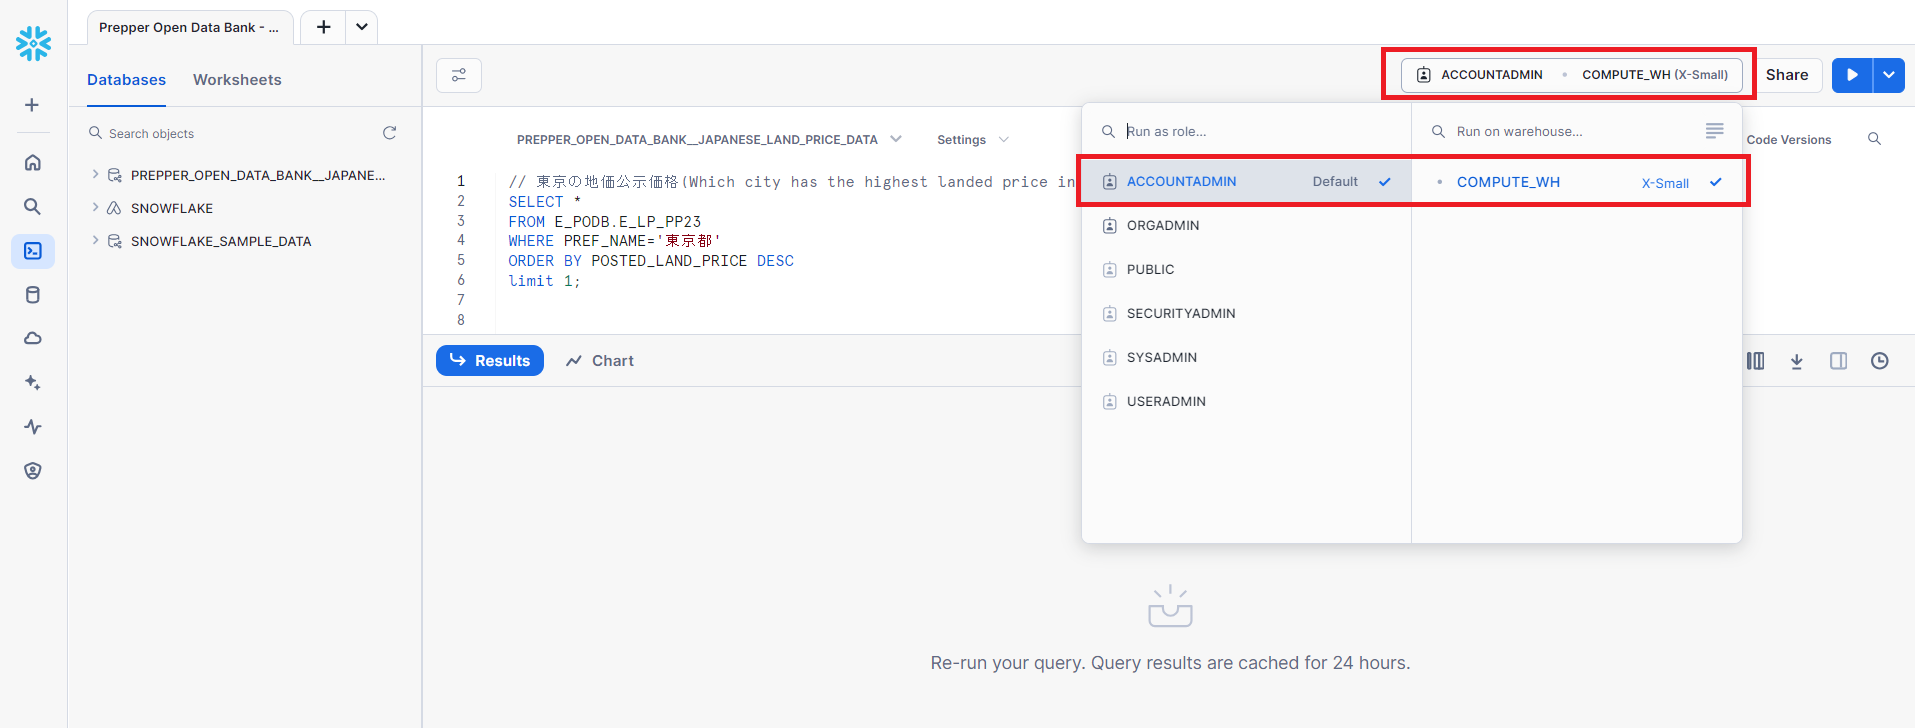Image resolution: width=1915 pixels, height=728 pixels.
Task: Click the Run on warehouse search field
Action: click(x=1565, y=131)
